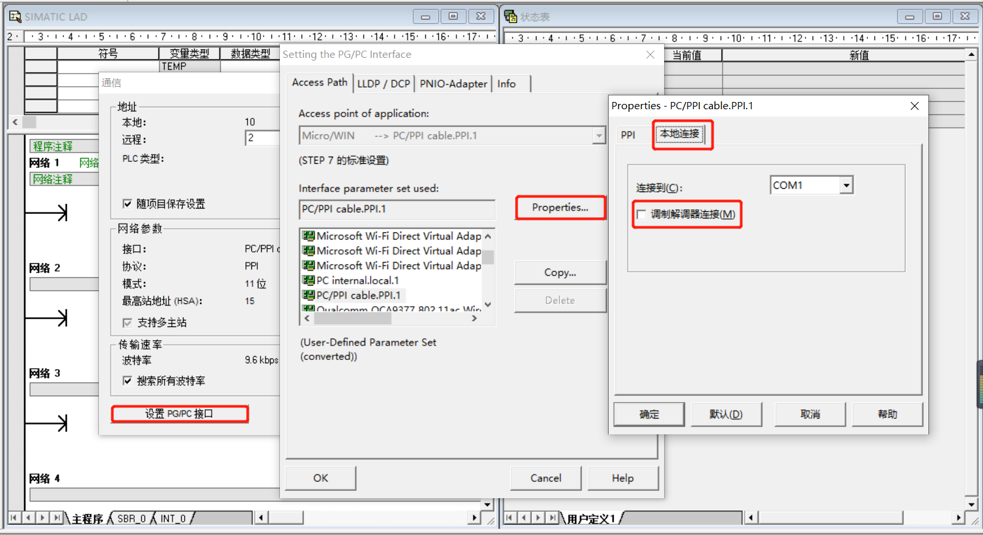This screenshot has width=983, height=535.
Task: Select Network 2 label in LAD editor
Action: [45, 268]
